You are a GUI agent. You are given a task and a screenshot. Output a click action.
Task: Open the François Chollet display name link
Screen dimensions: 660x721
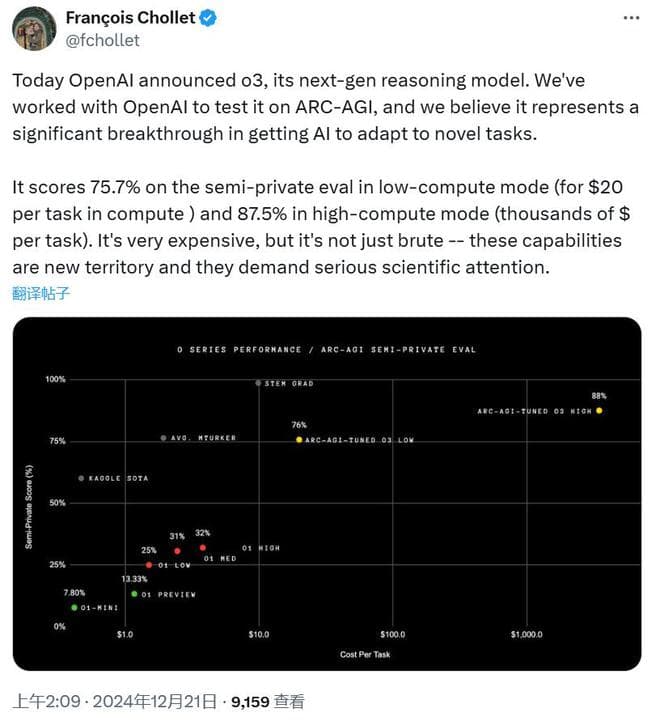click(x=129, y=19)
